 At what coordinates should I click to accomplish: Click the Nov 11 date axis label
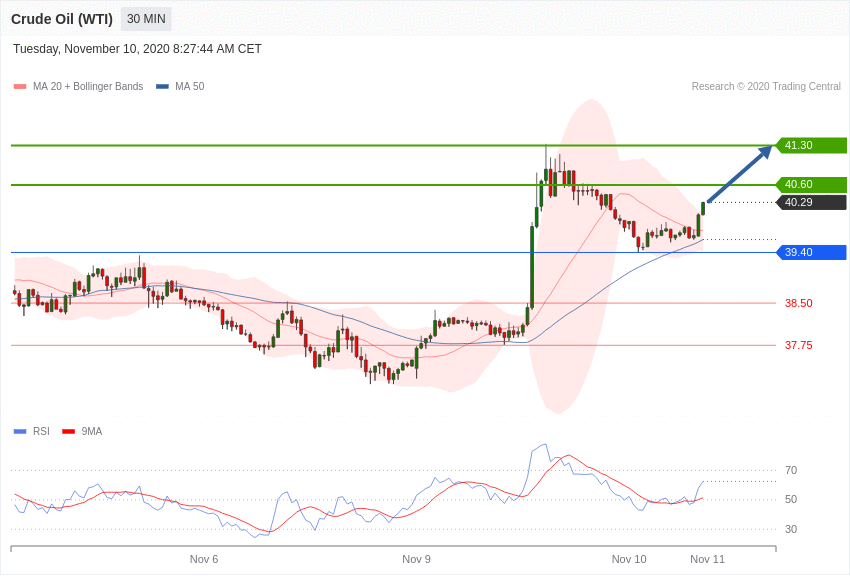tap(707, 559)
